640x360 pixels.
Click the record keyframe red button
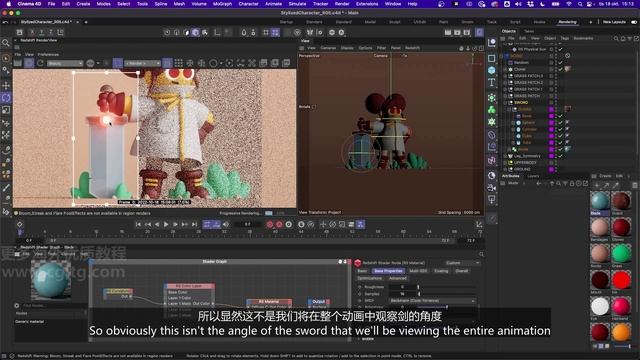pos(269,224)
